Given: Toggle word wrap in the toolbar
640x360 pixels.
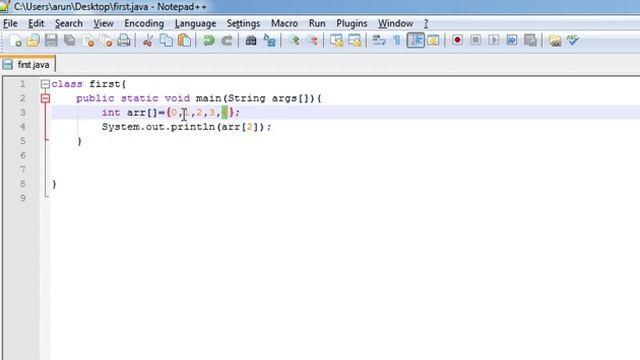Looking at the screenshot, I should pos(379,40).
